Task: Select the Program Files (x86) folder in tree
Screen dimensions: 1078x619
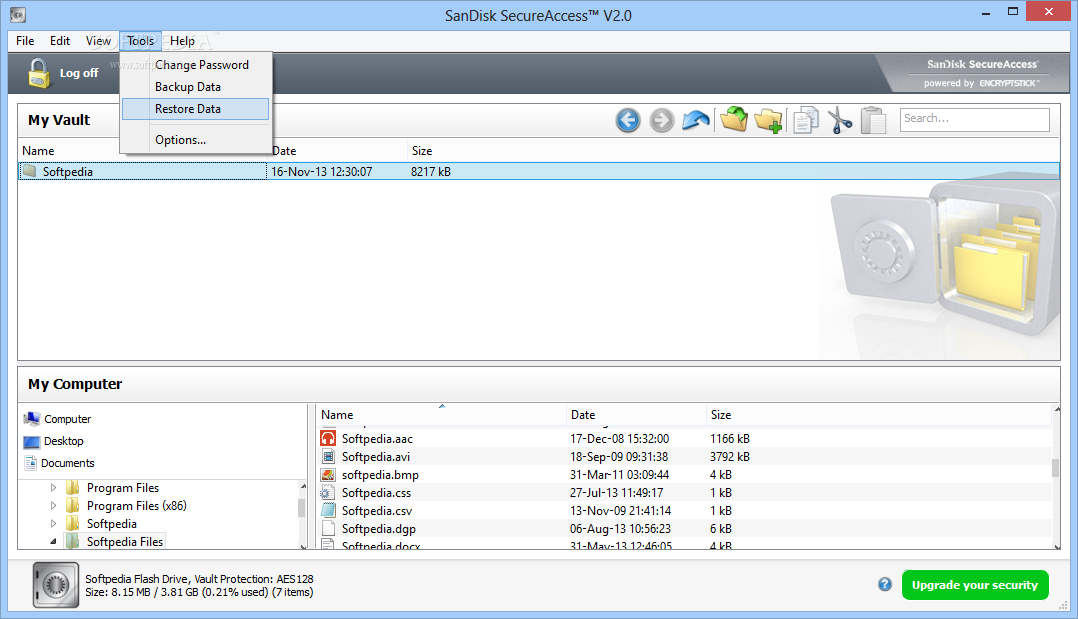Action: tap(136, 506)
